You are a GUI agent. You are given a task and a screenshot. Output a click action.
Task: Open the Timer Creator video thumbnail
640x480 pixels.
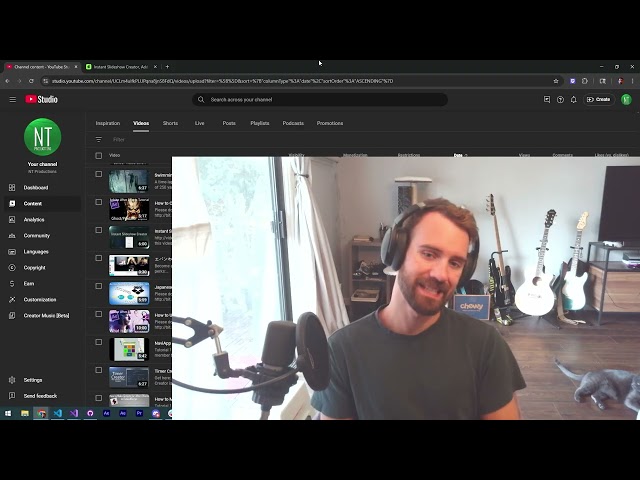129,377
